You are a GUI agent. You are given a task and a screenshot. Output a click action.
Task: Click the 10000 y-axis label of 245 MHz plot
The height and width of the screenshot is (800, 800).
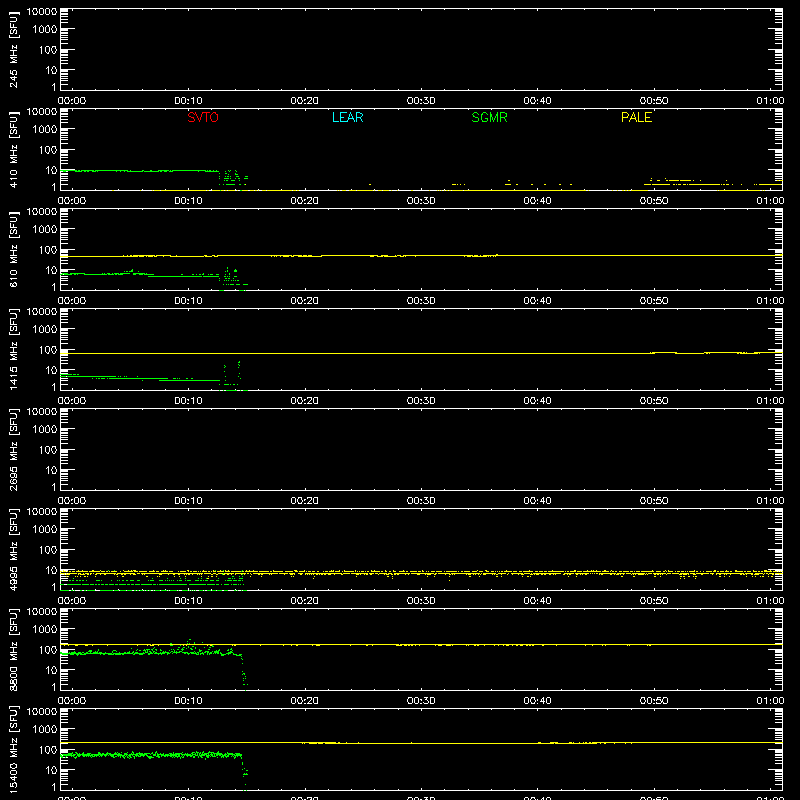pos(42,12)
